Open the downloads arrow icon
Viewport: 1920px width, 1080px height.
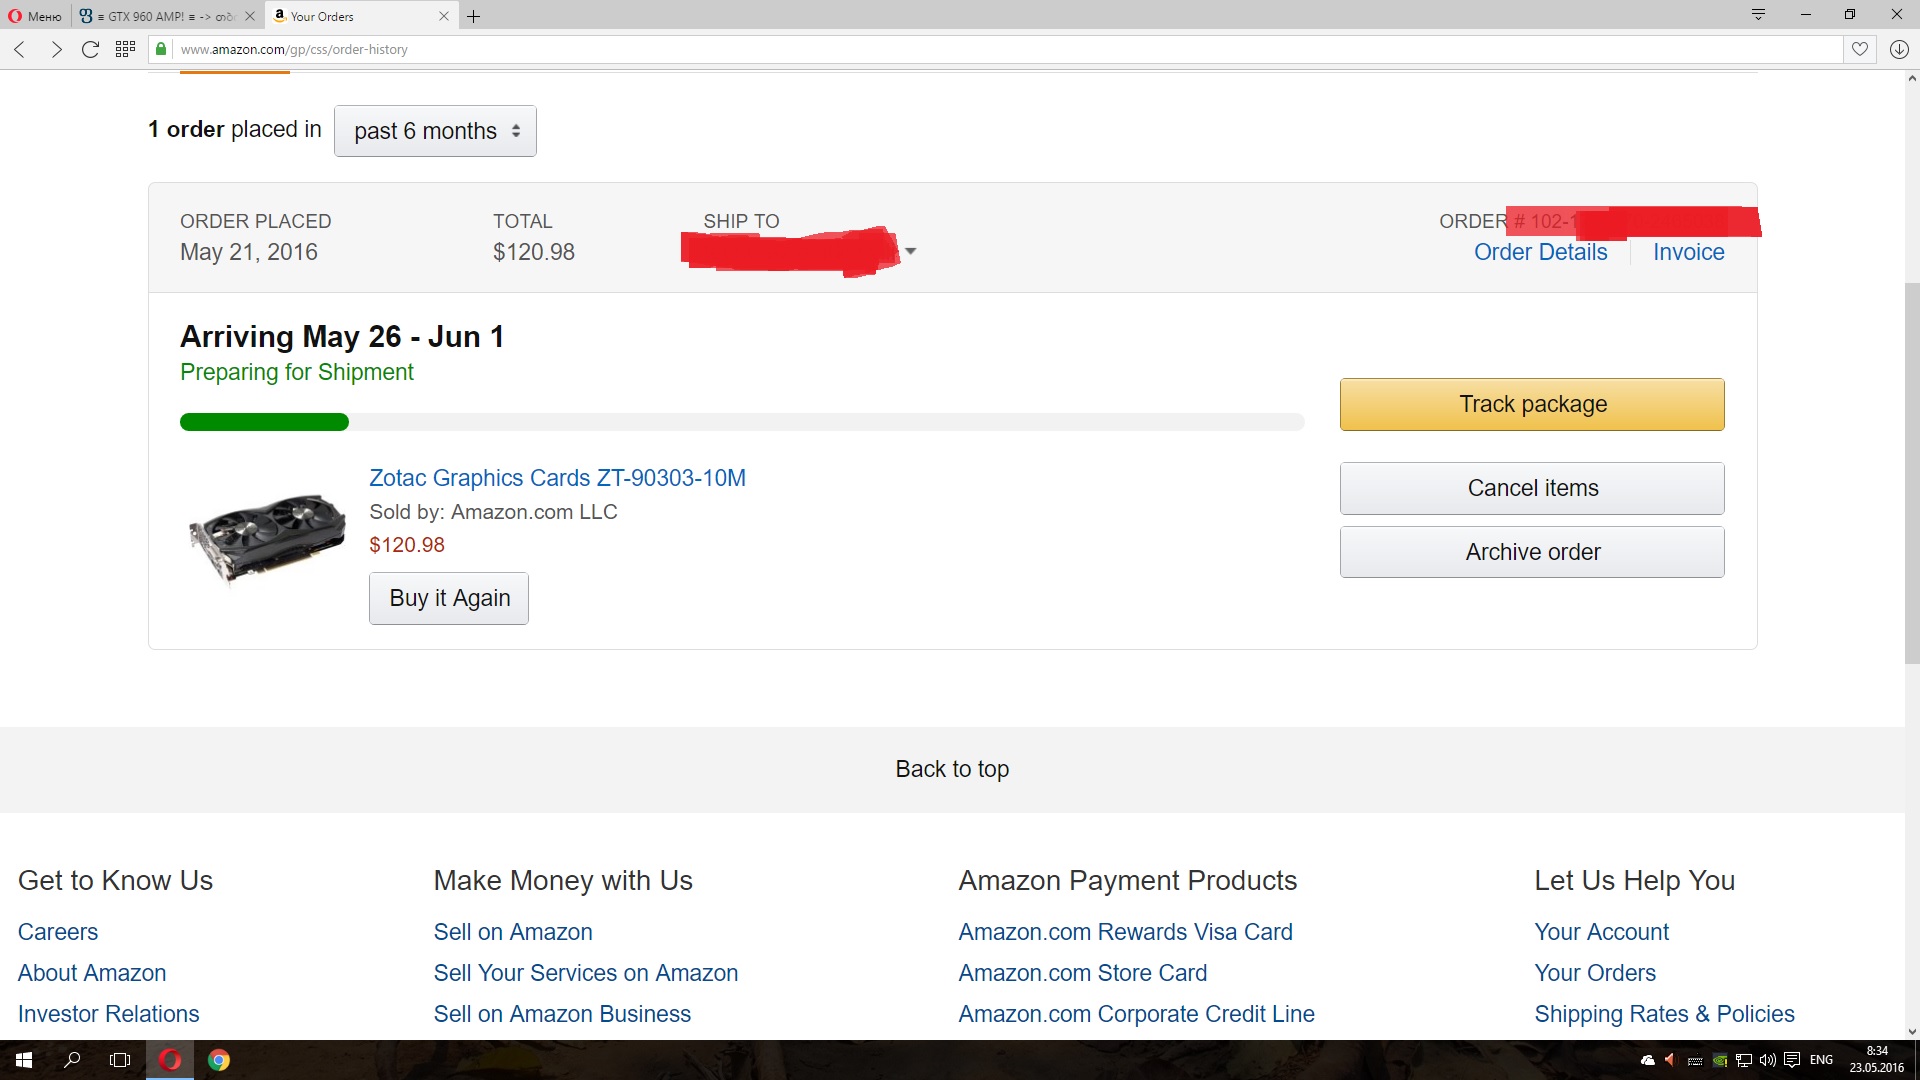[1899, 49]
